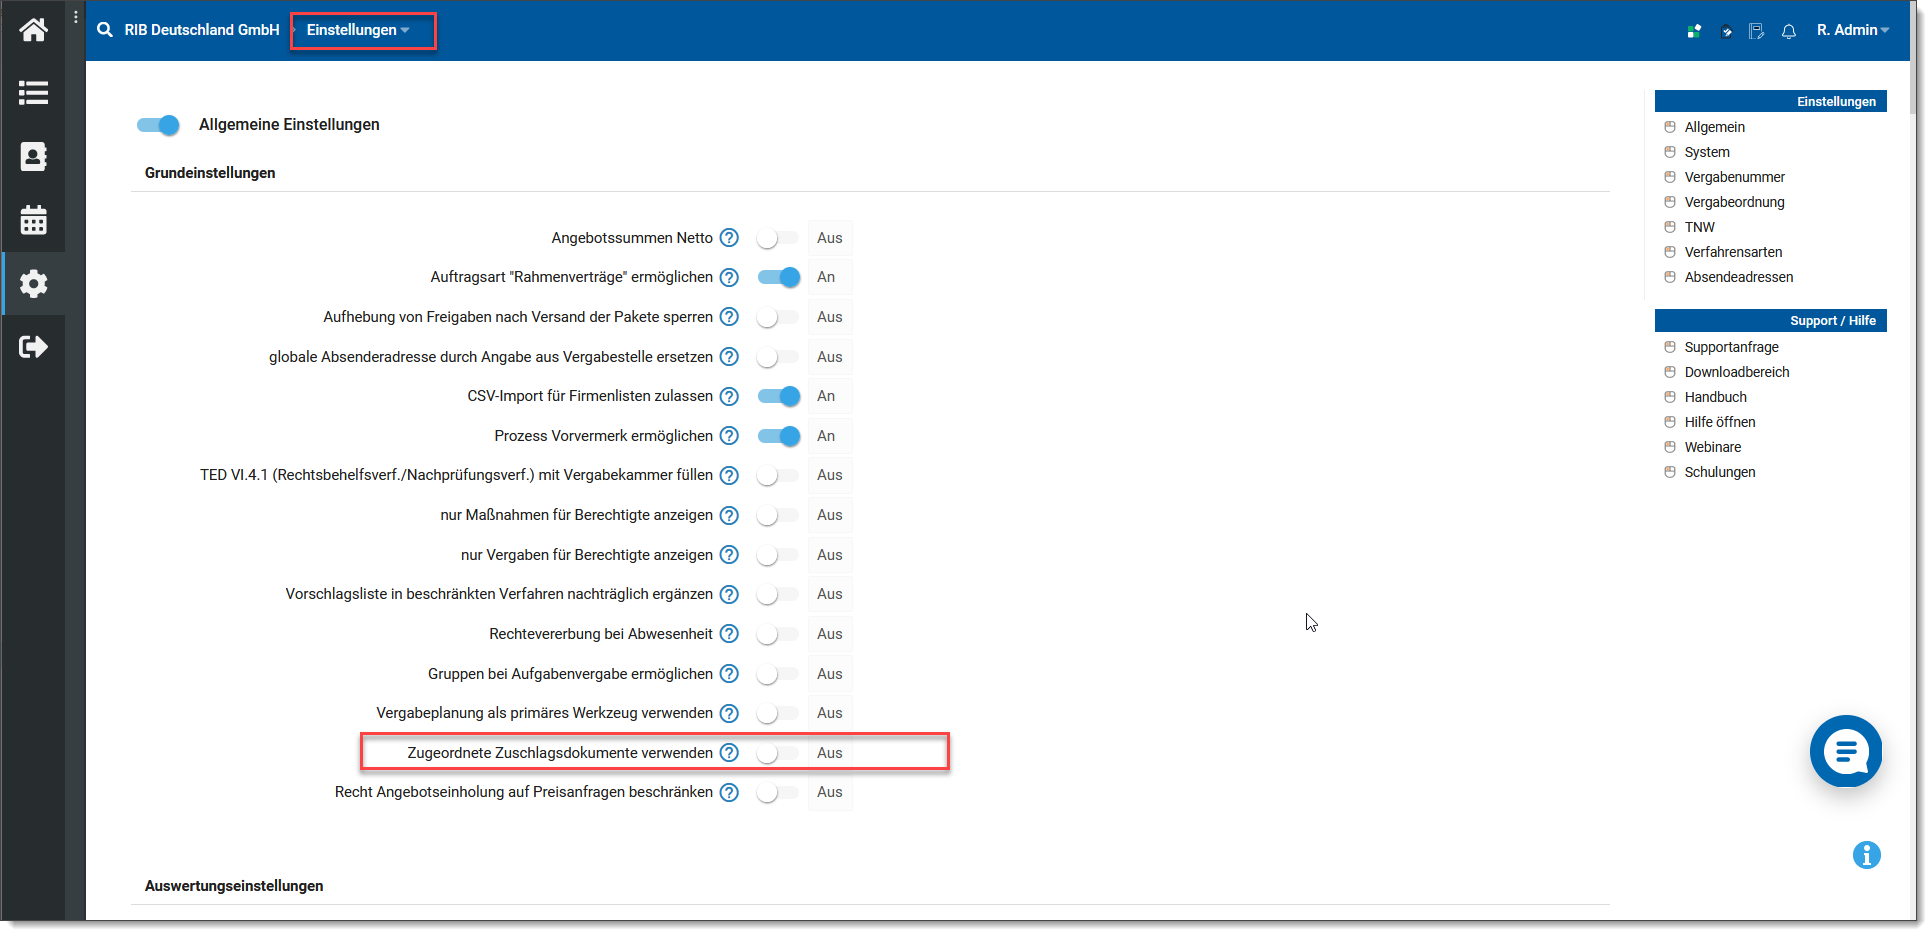Open Absendeadressen settings section
Screen dimensions: 1932x936
click(1738, 277)
